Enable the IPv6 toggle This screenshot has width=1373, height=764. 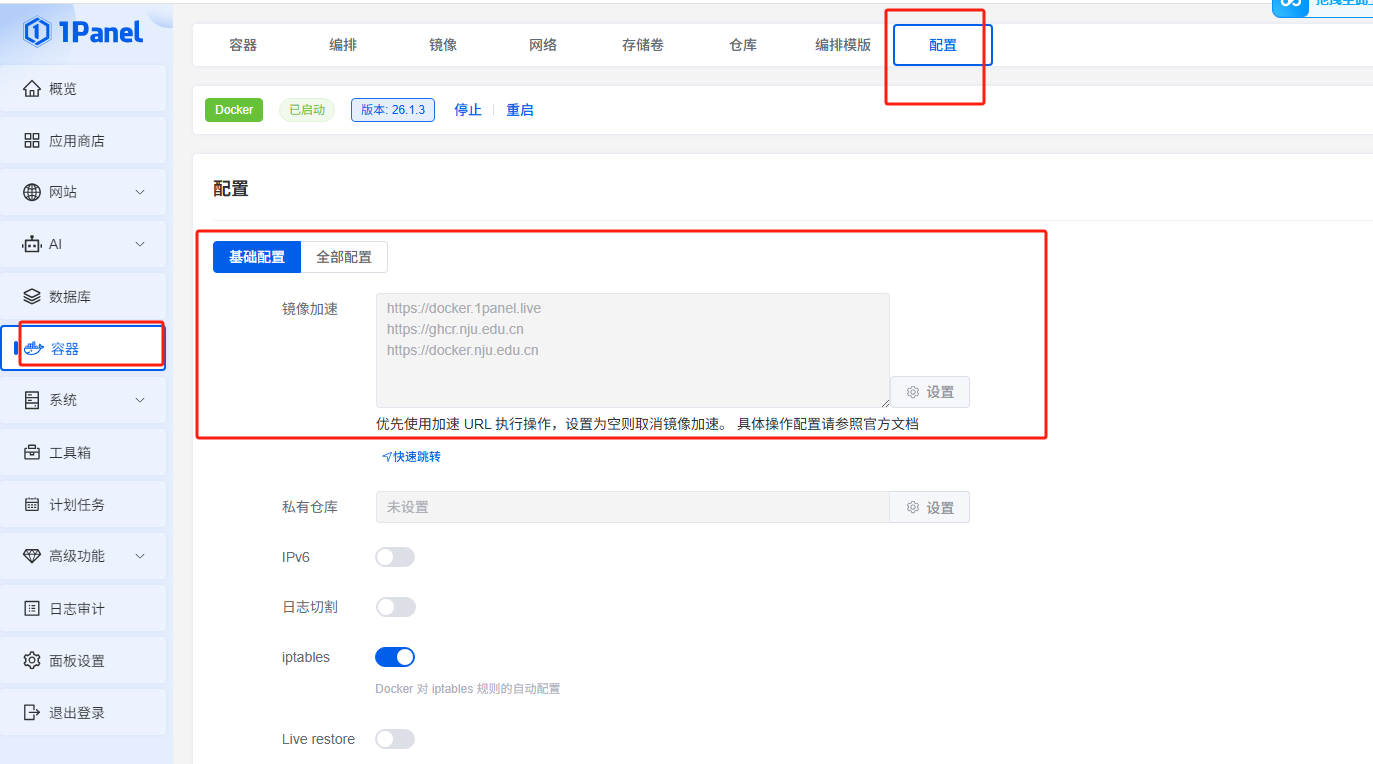pos(394,557)
